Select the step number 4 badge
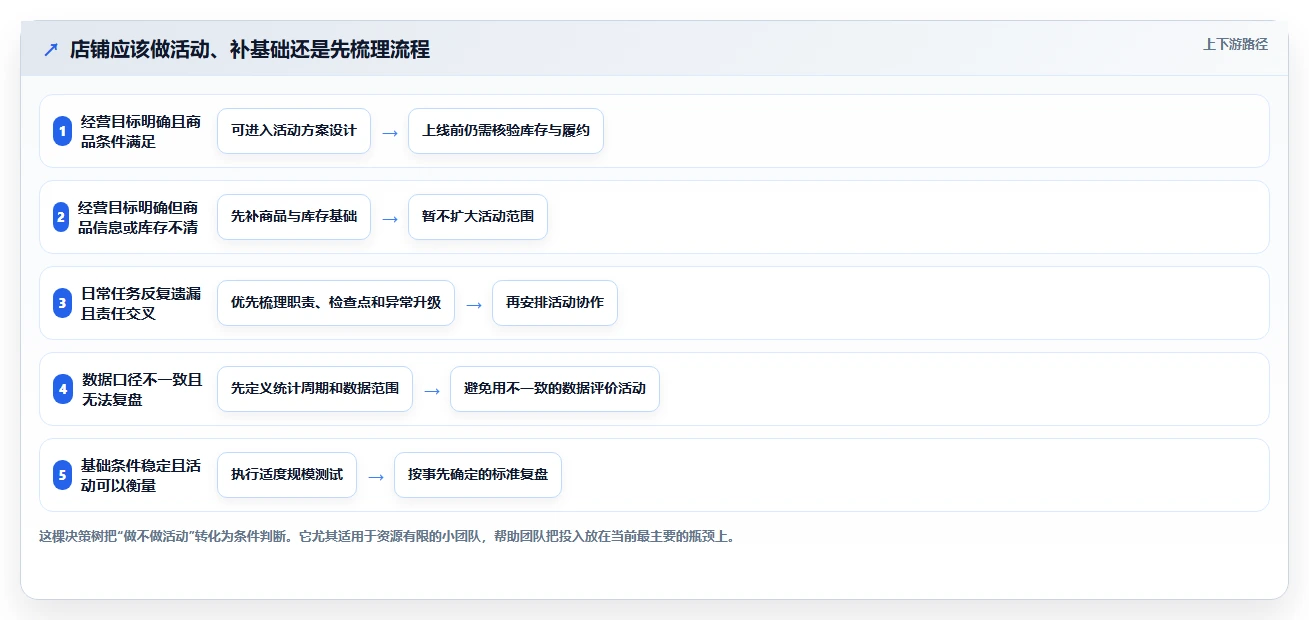The image size is (1309, 620). click(x=62, y=389)
